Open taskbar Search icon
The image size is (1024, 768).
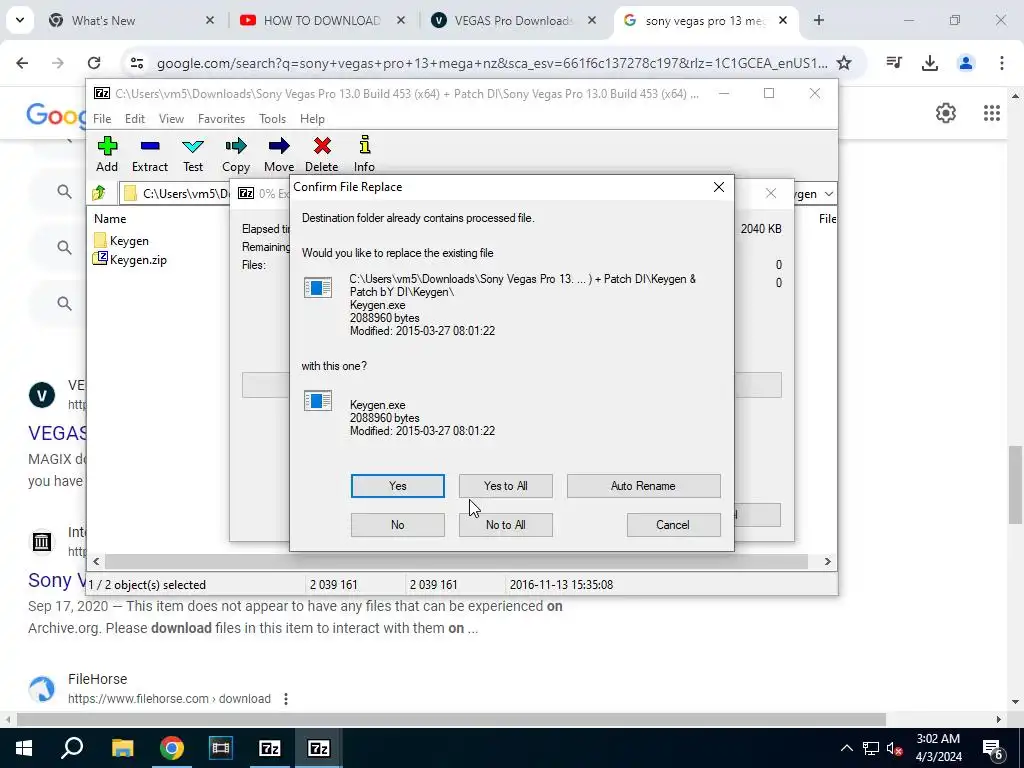coord(72,748)
